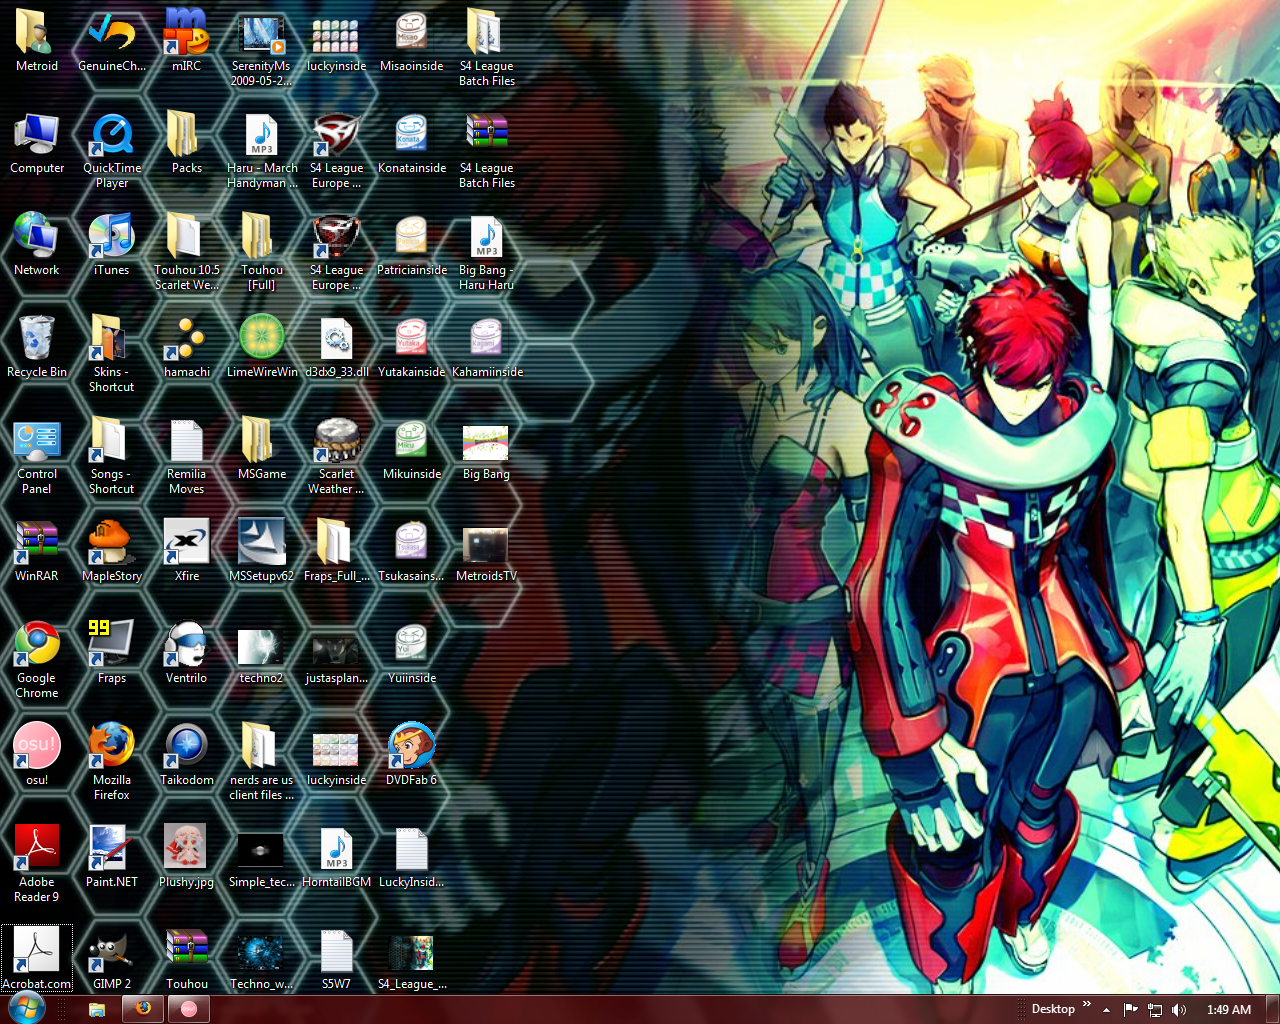This screenshot has height=1024, width=1280.
Task: Open the Fraps_Full_ folder
Action: (337, 551)
